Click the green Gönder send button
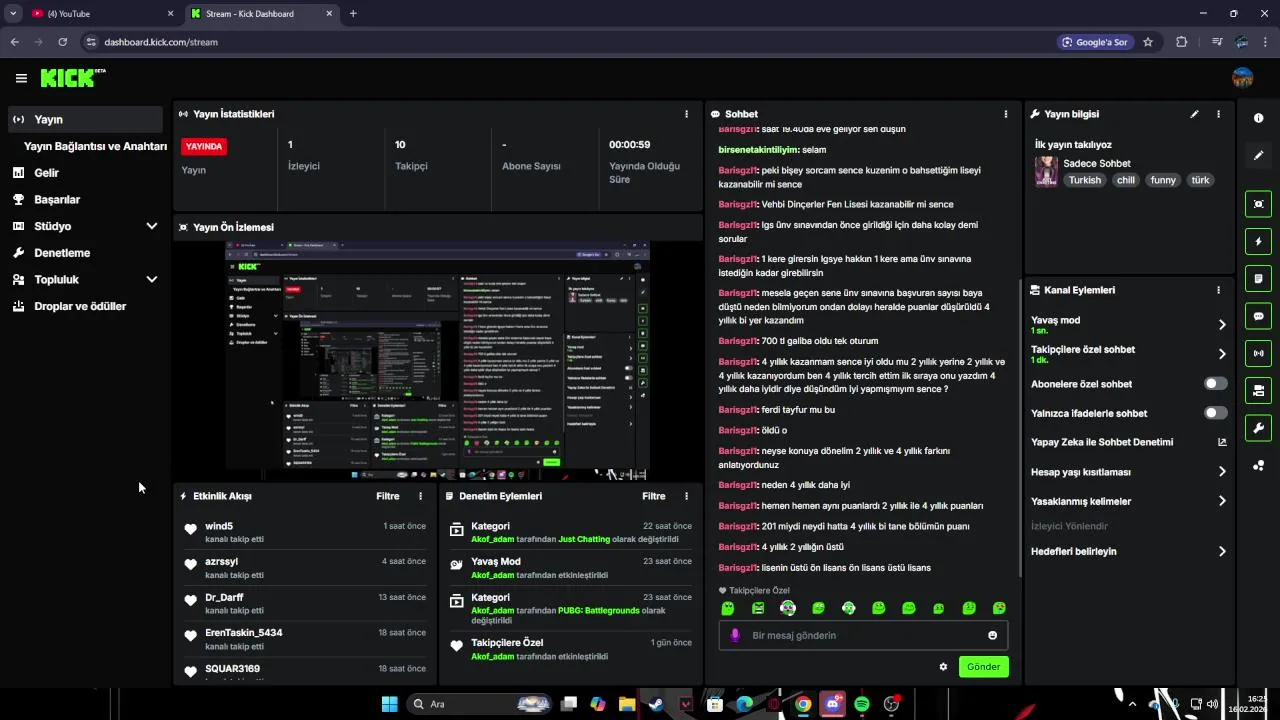The width and height of the screenshot is (1280, 720). click(x=983, y=667)
